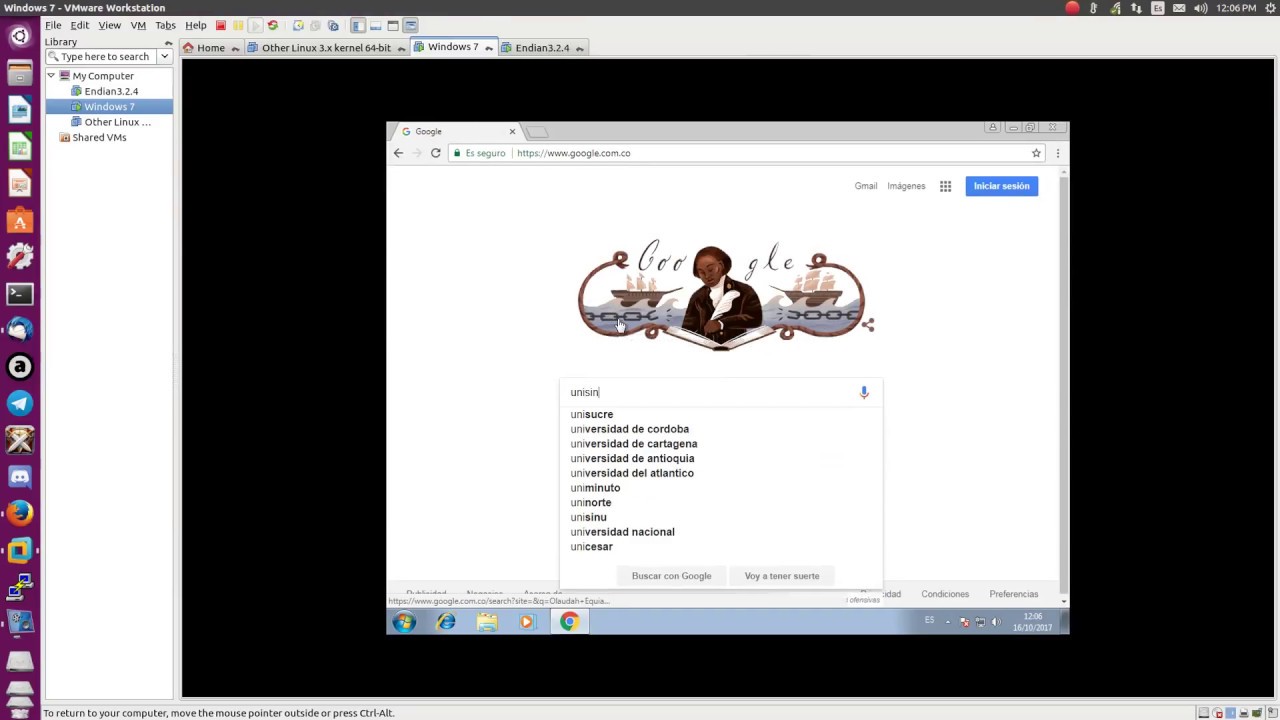1280x720 pixels.
Task: Open the Help menu
Action: coord(196,25)
